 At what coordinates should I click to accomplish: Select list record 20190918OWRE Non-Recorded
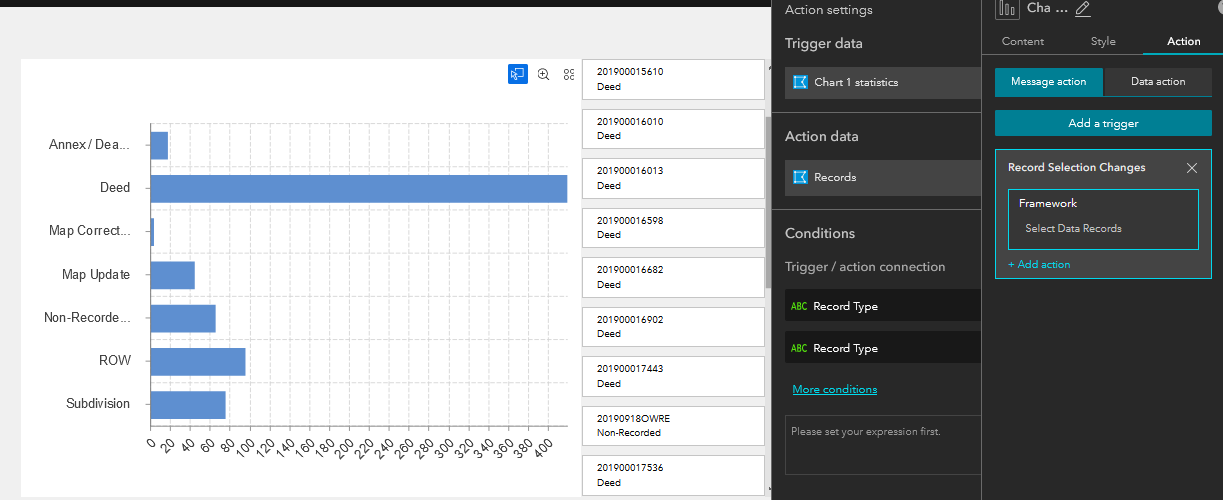[673, 426]
